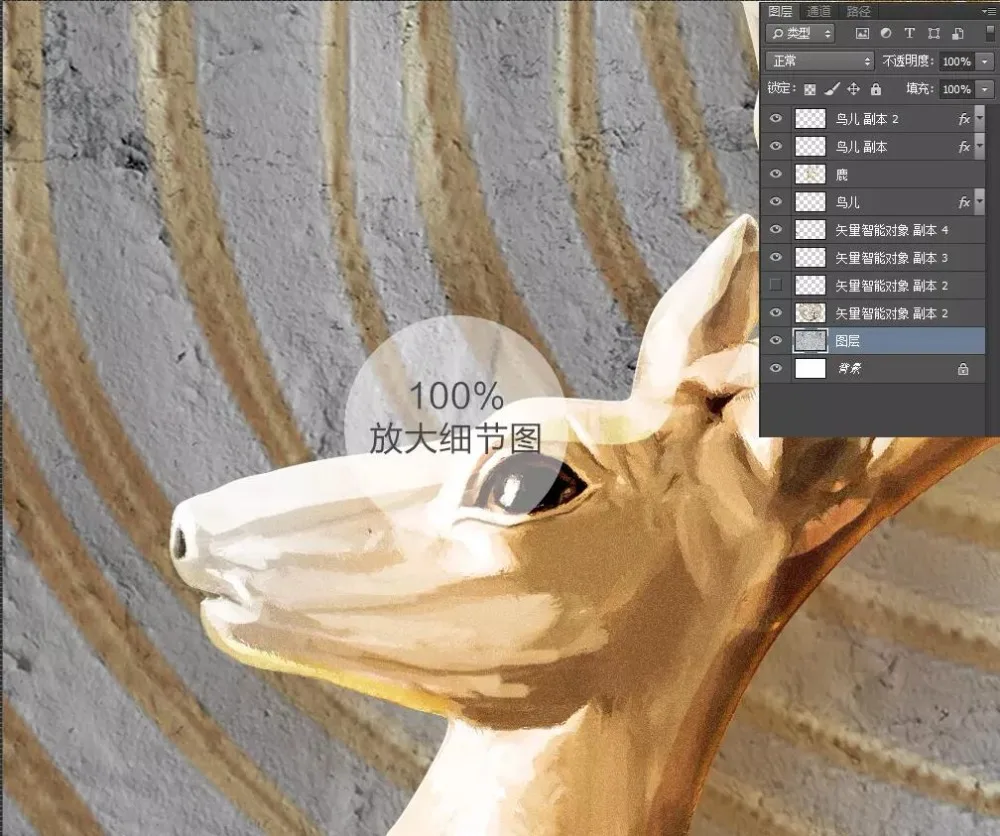Hide the 鸟儿 副本 layer
Screen dimensions: 1000x836
[x=776, y=147]
